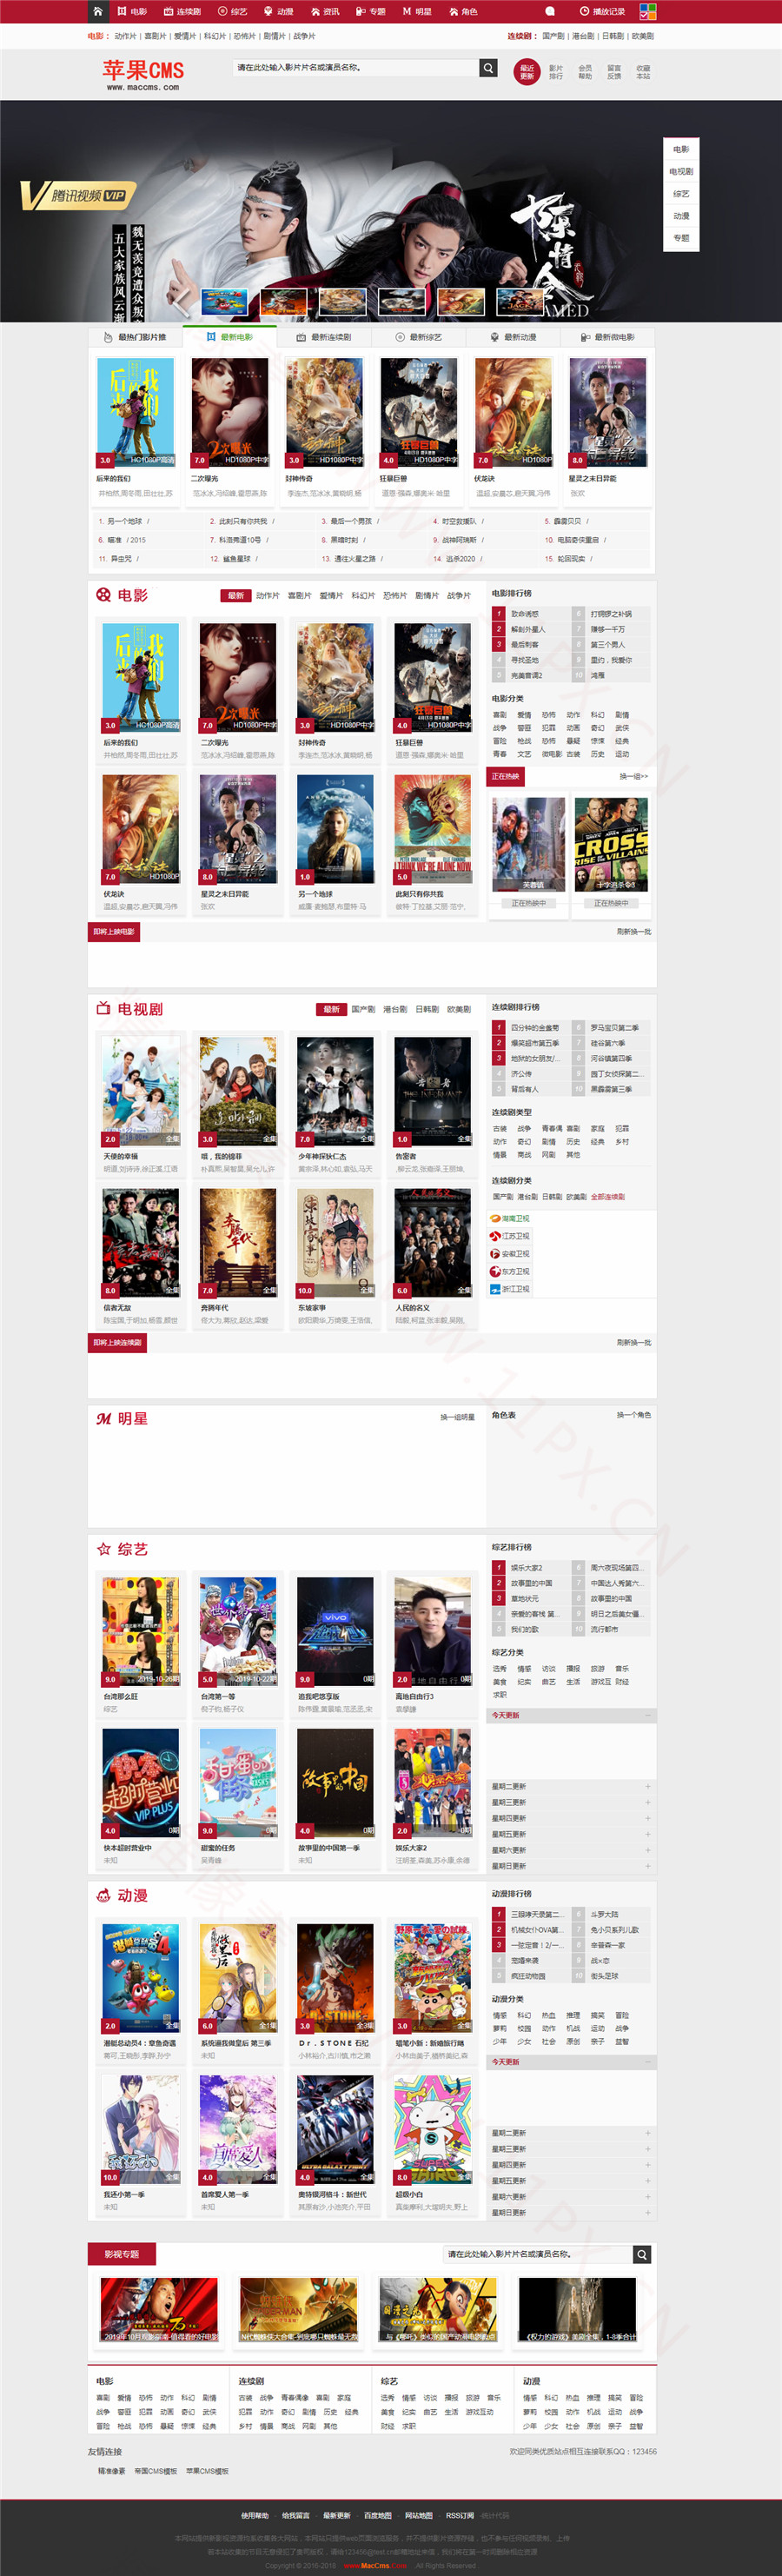782x2576 pixels.
Task: Open 连续剧 in the top navigation menu
Action: tap(182, 12)
